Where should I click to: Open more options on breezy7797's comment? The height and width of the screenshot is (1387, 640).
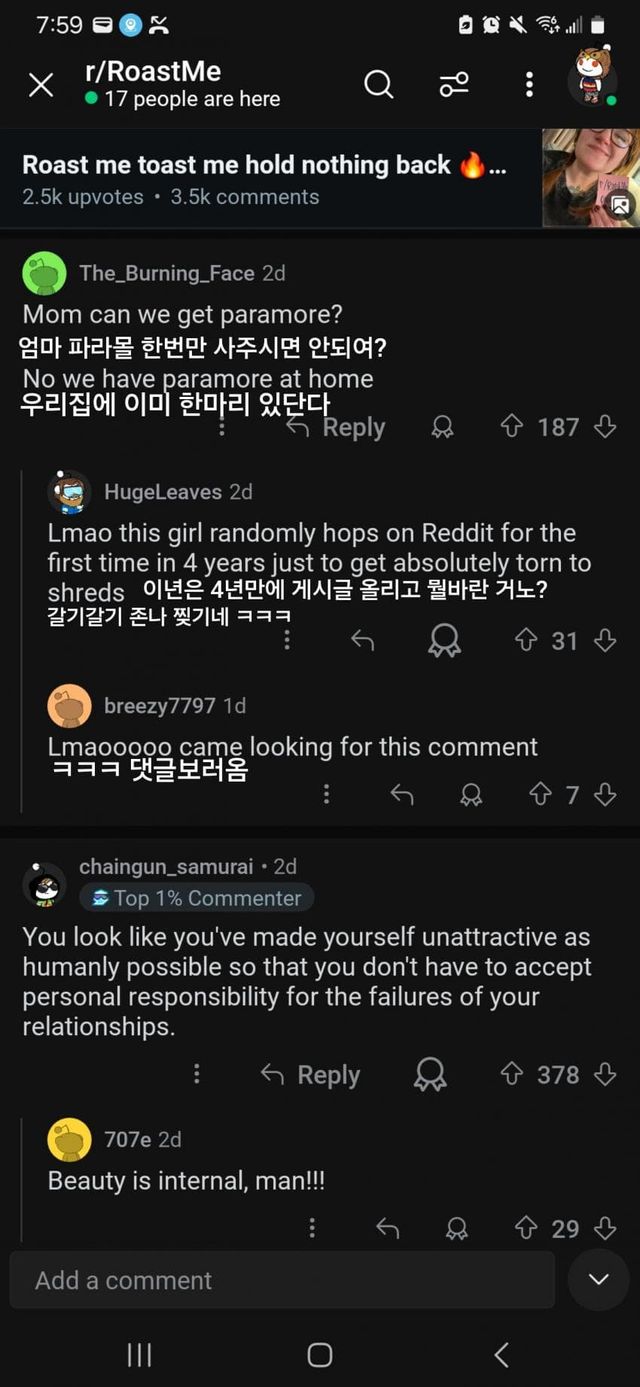tap(326, 794)
